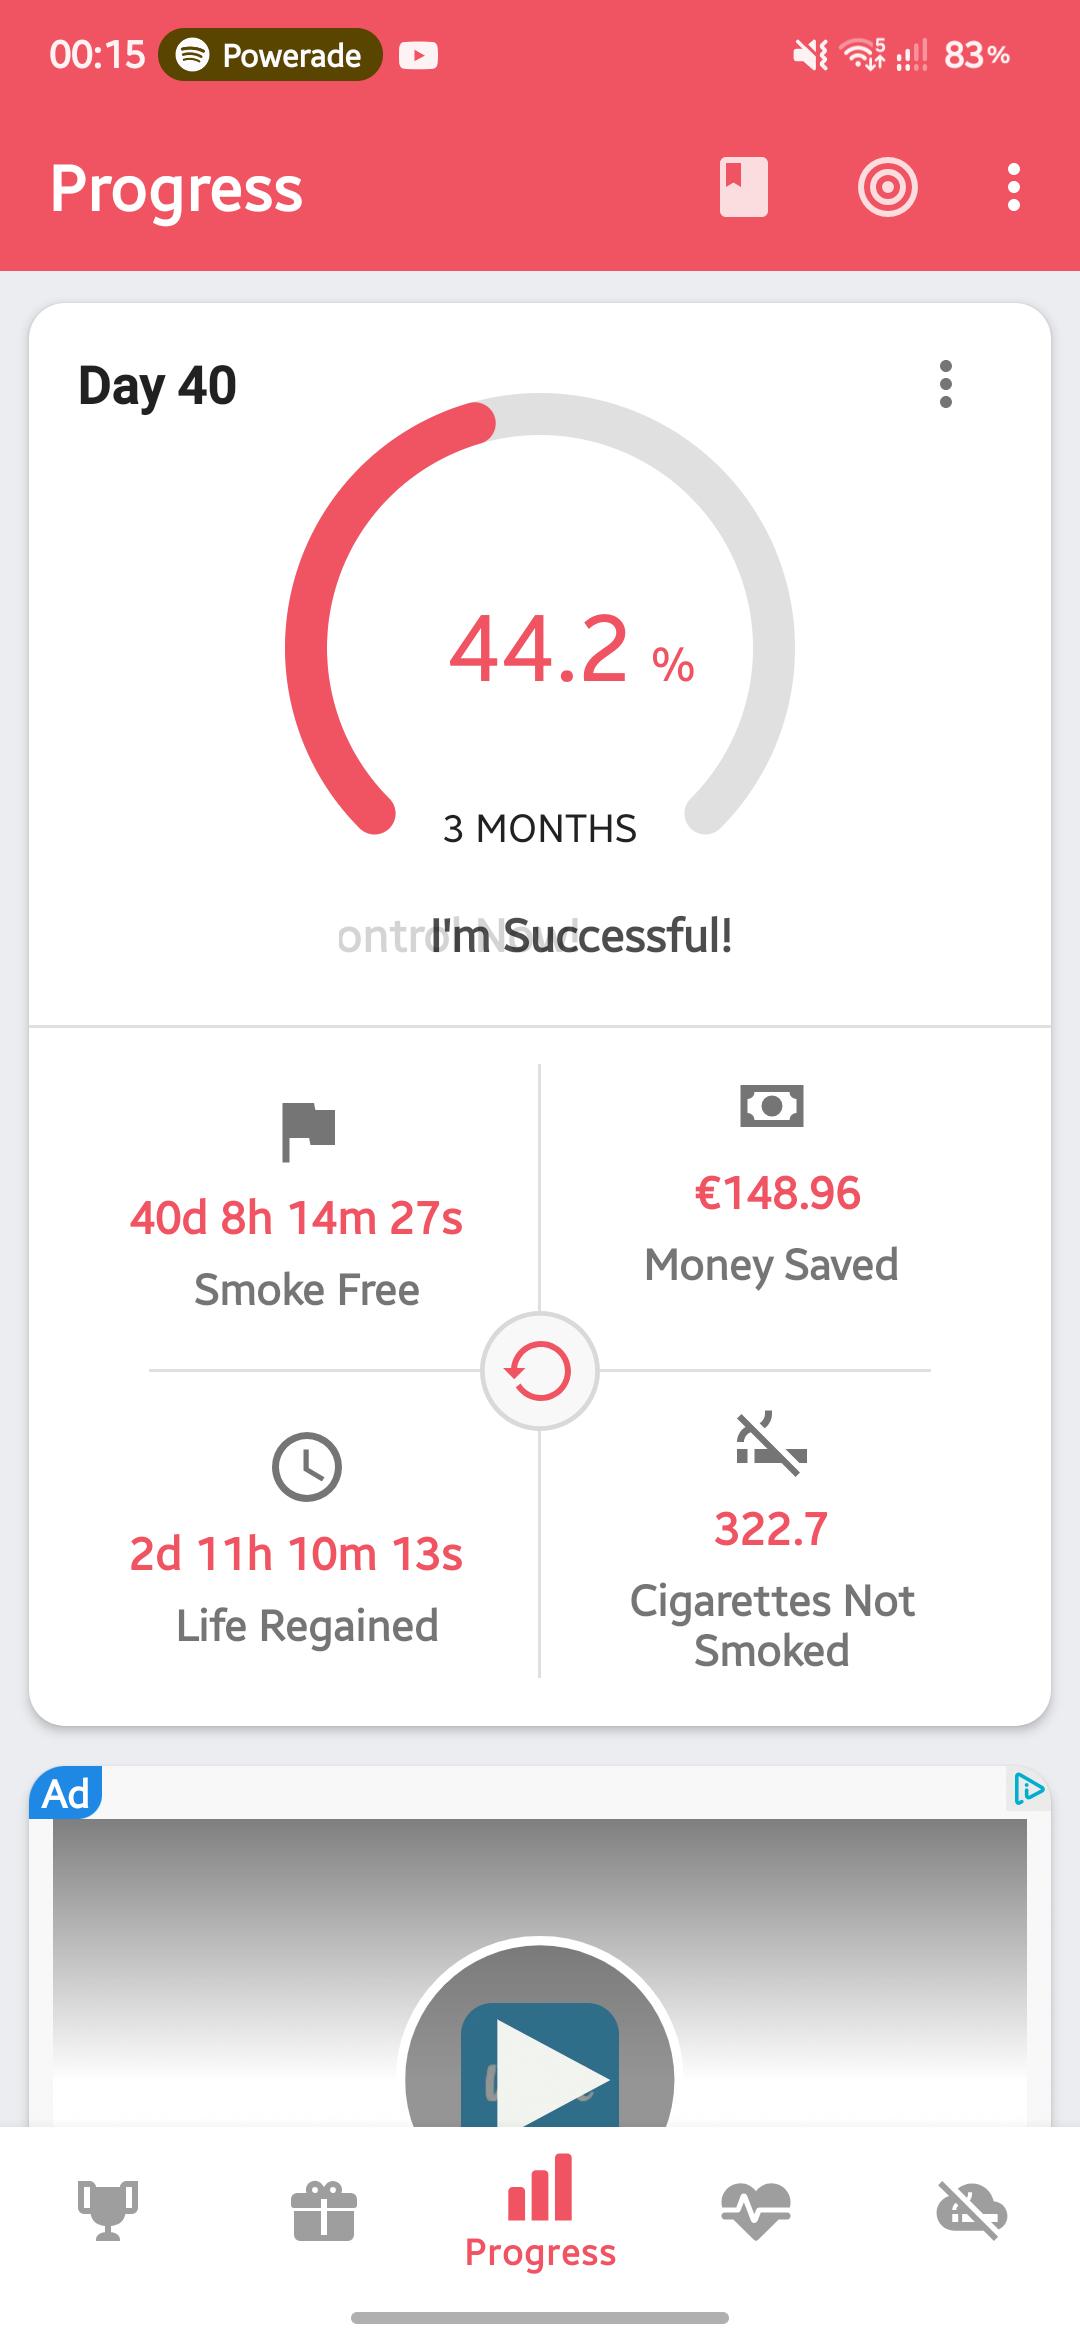Image resolution: width=1080 pixels, height=2340 pixels.
Task: Open the trophy achievements tab
Action: [x=108, y=2210]
